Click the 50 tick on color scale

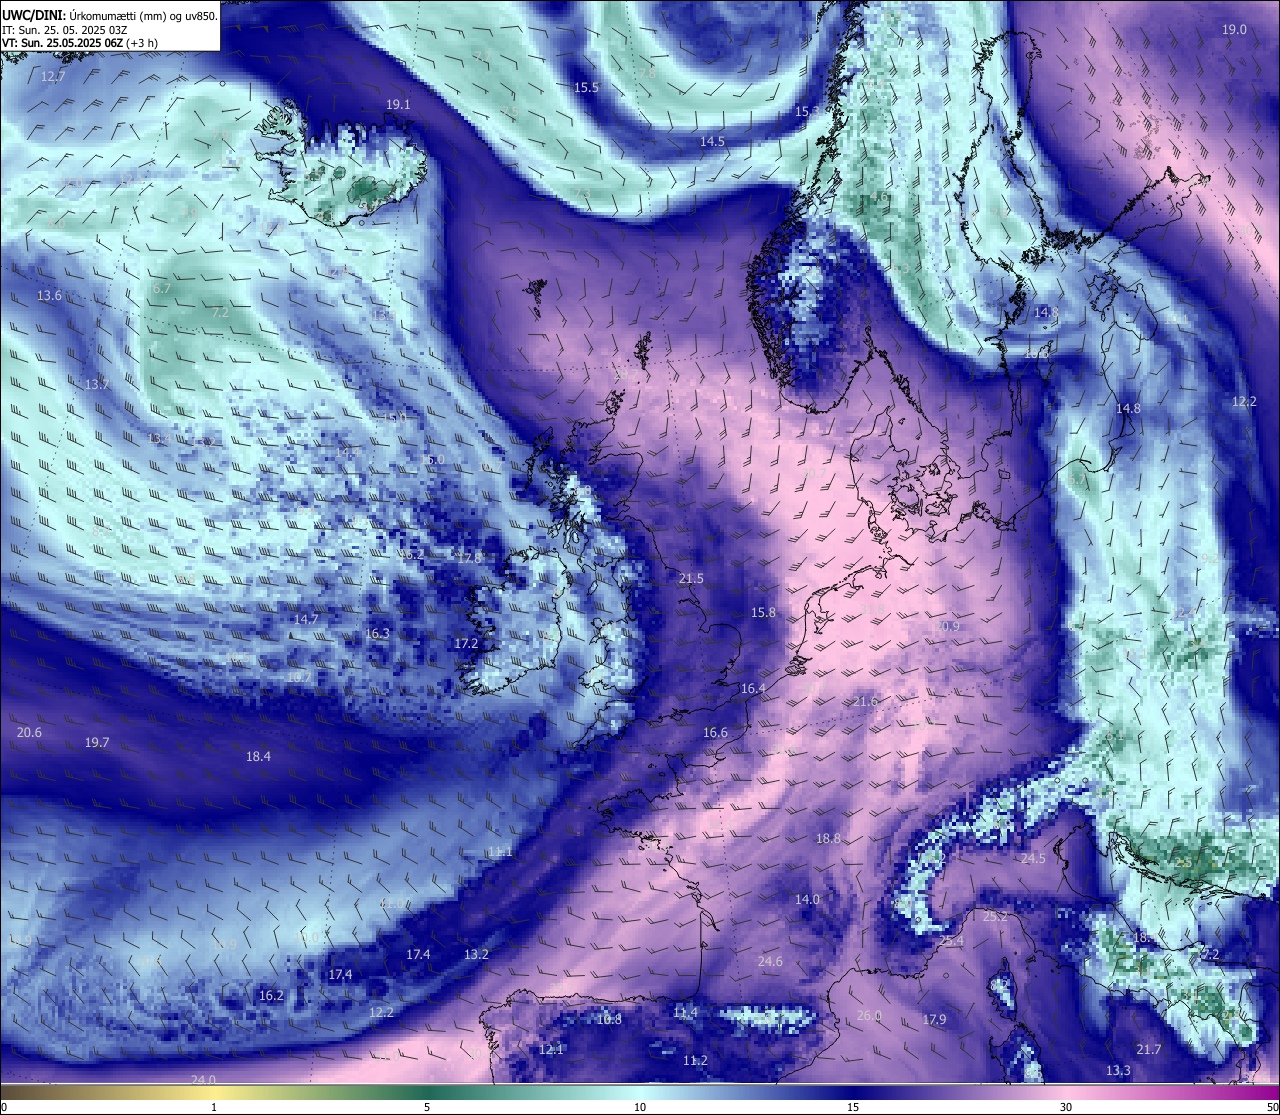point(1272,1107)
